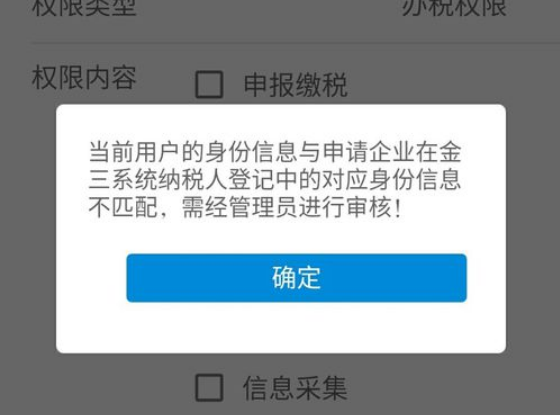Tap the dimmed backdrop right of the popup
Viewport: 560px width, 415px height.
pos(533,229)
